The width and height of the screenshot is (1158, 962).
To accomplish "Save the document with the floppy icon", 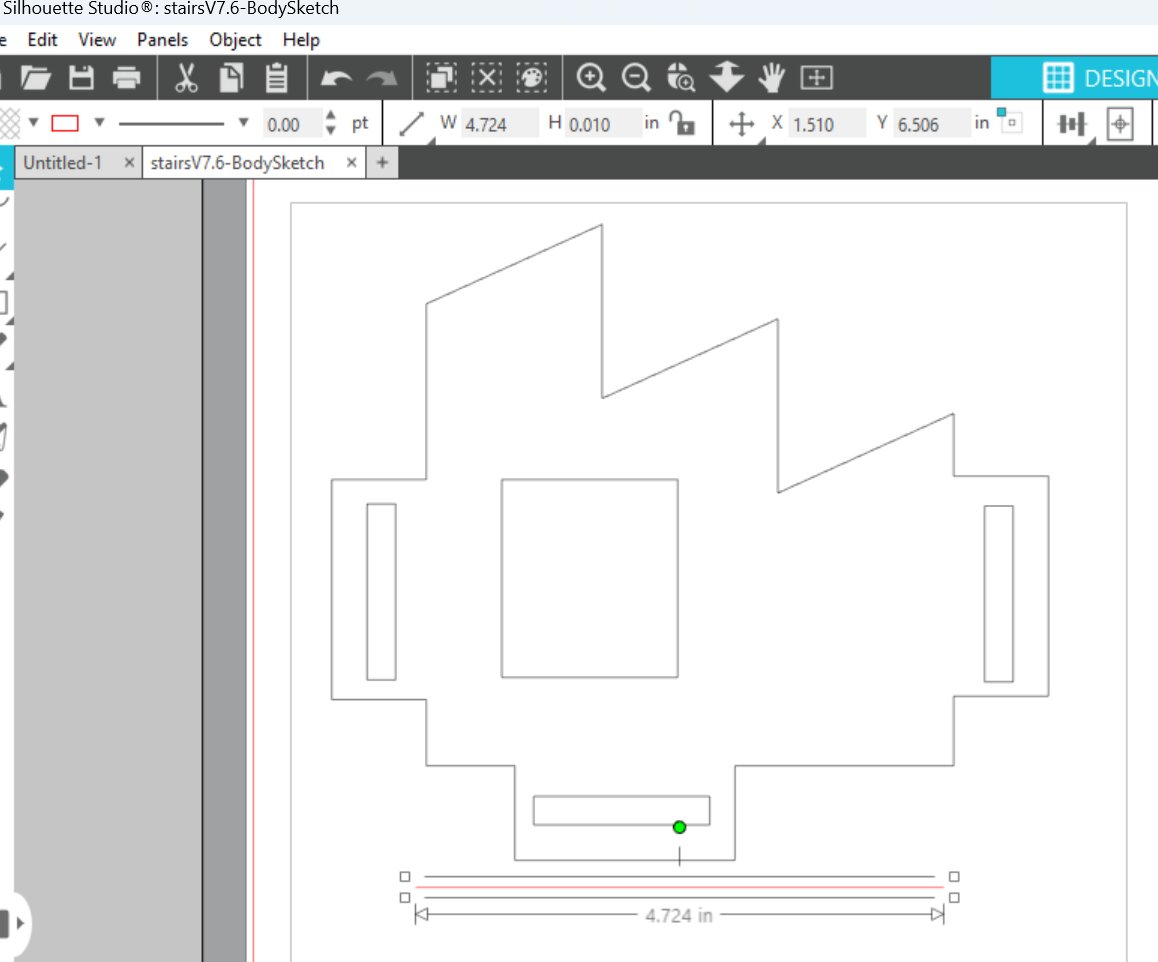I will tap(81, 78).
